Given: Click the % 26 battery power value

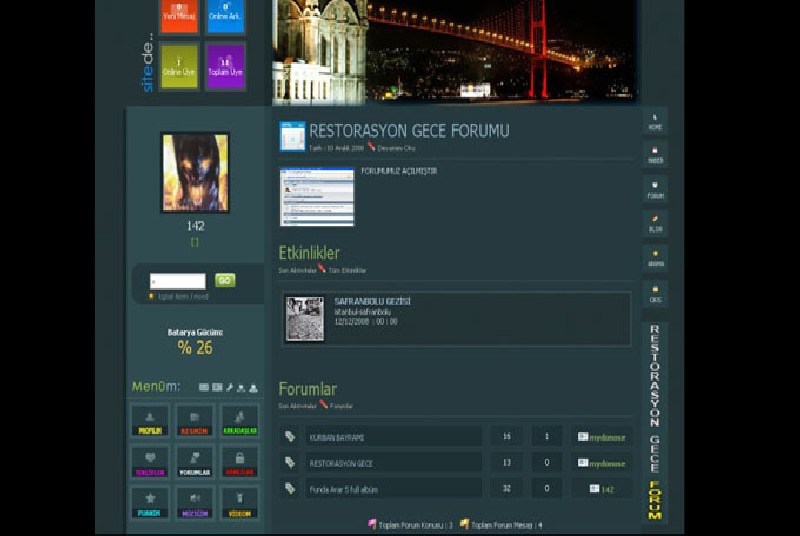Looking at the screenshot, I should (195, 348).
